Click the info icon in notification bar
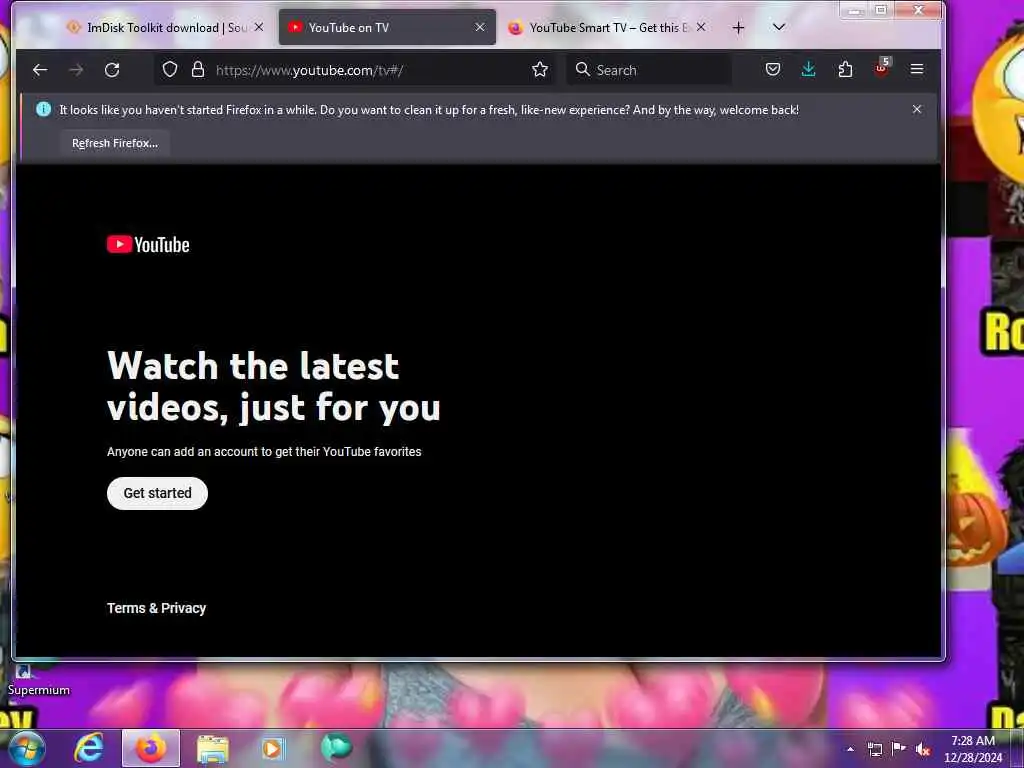1024x768 pixels. pos(44,109)
